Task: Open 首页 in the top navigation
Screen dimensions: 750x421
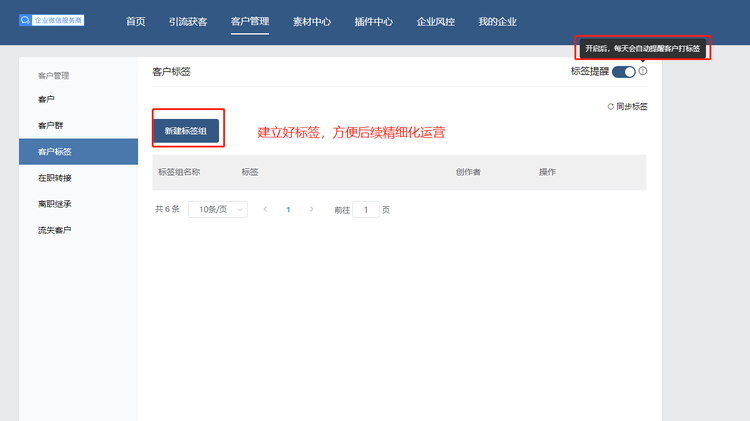Action: tap(136, 22)
